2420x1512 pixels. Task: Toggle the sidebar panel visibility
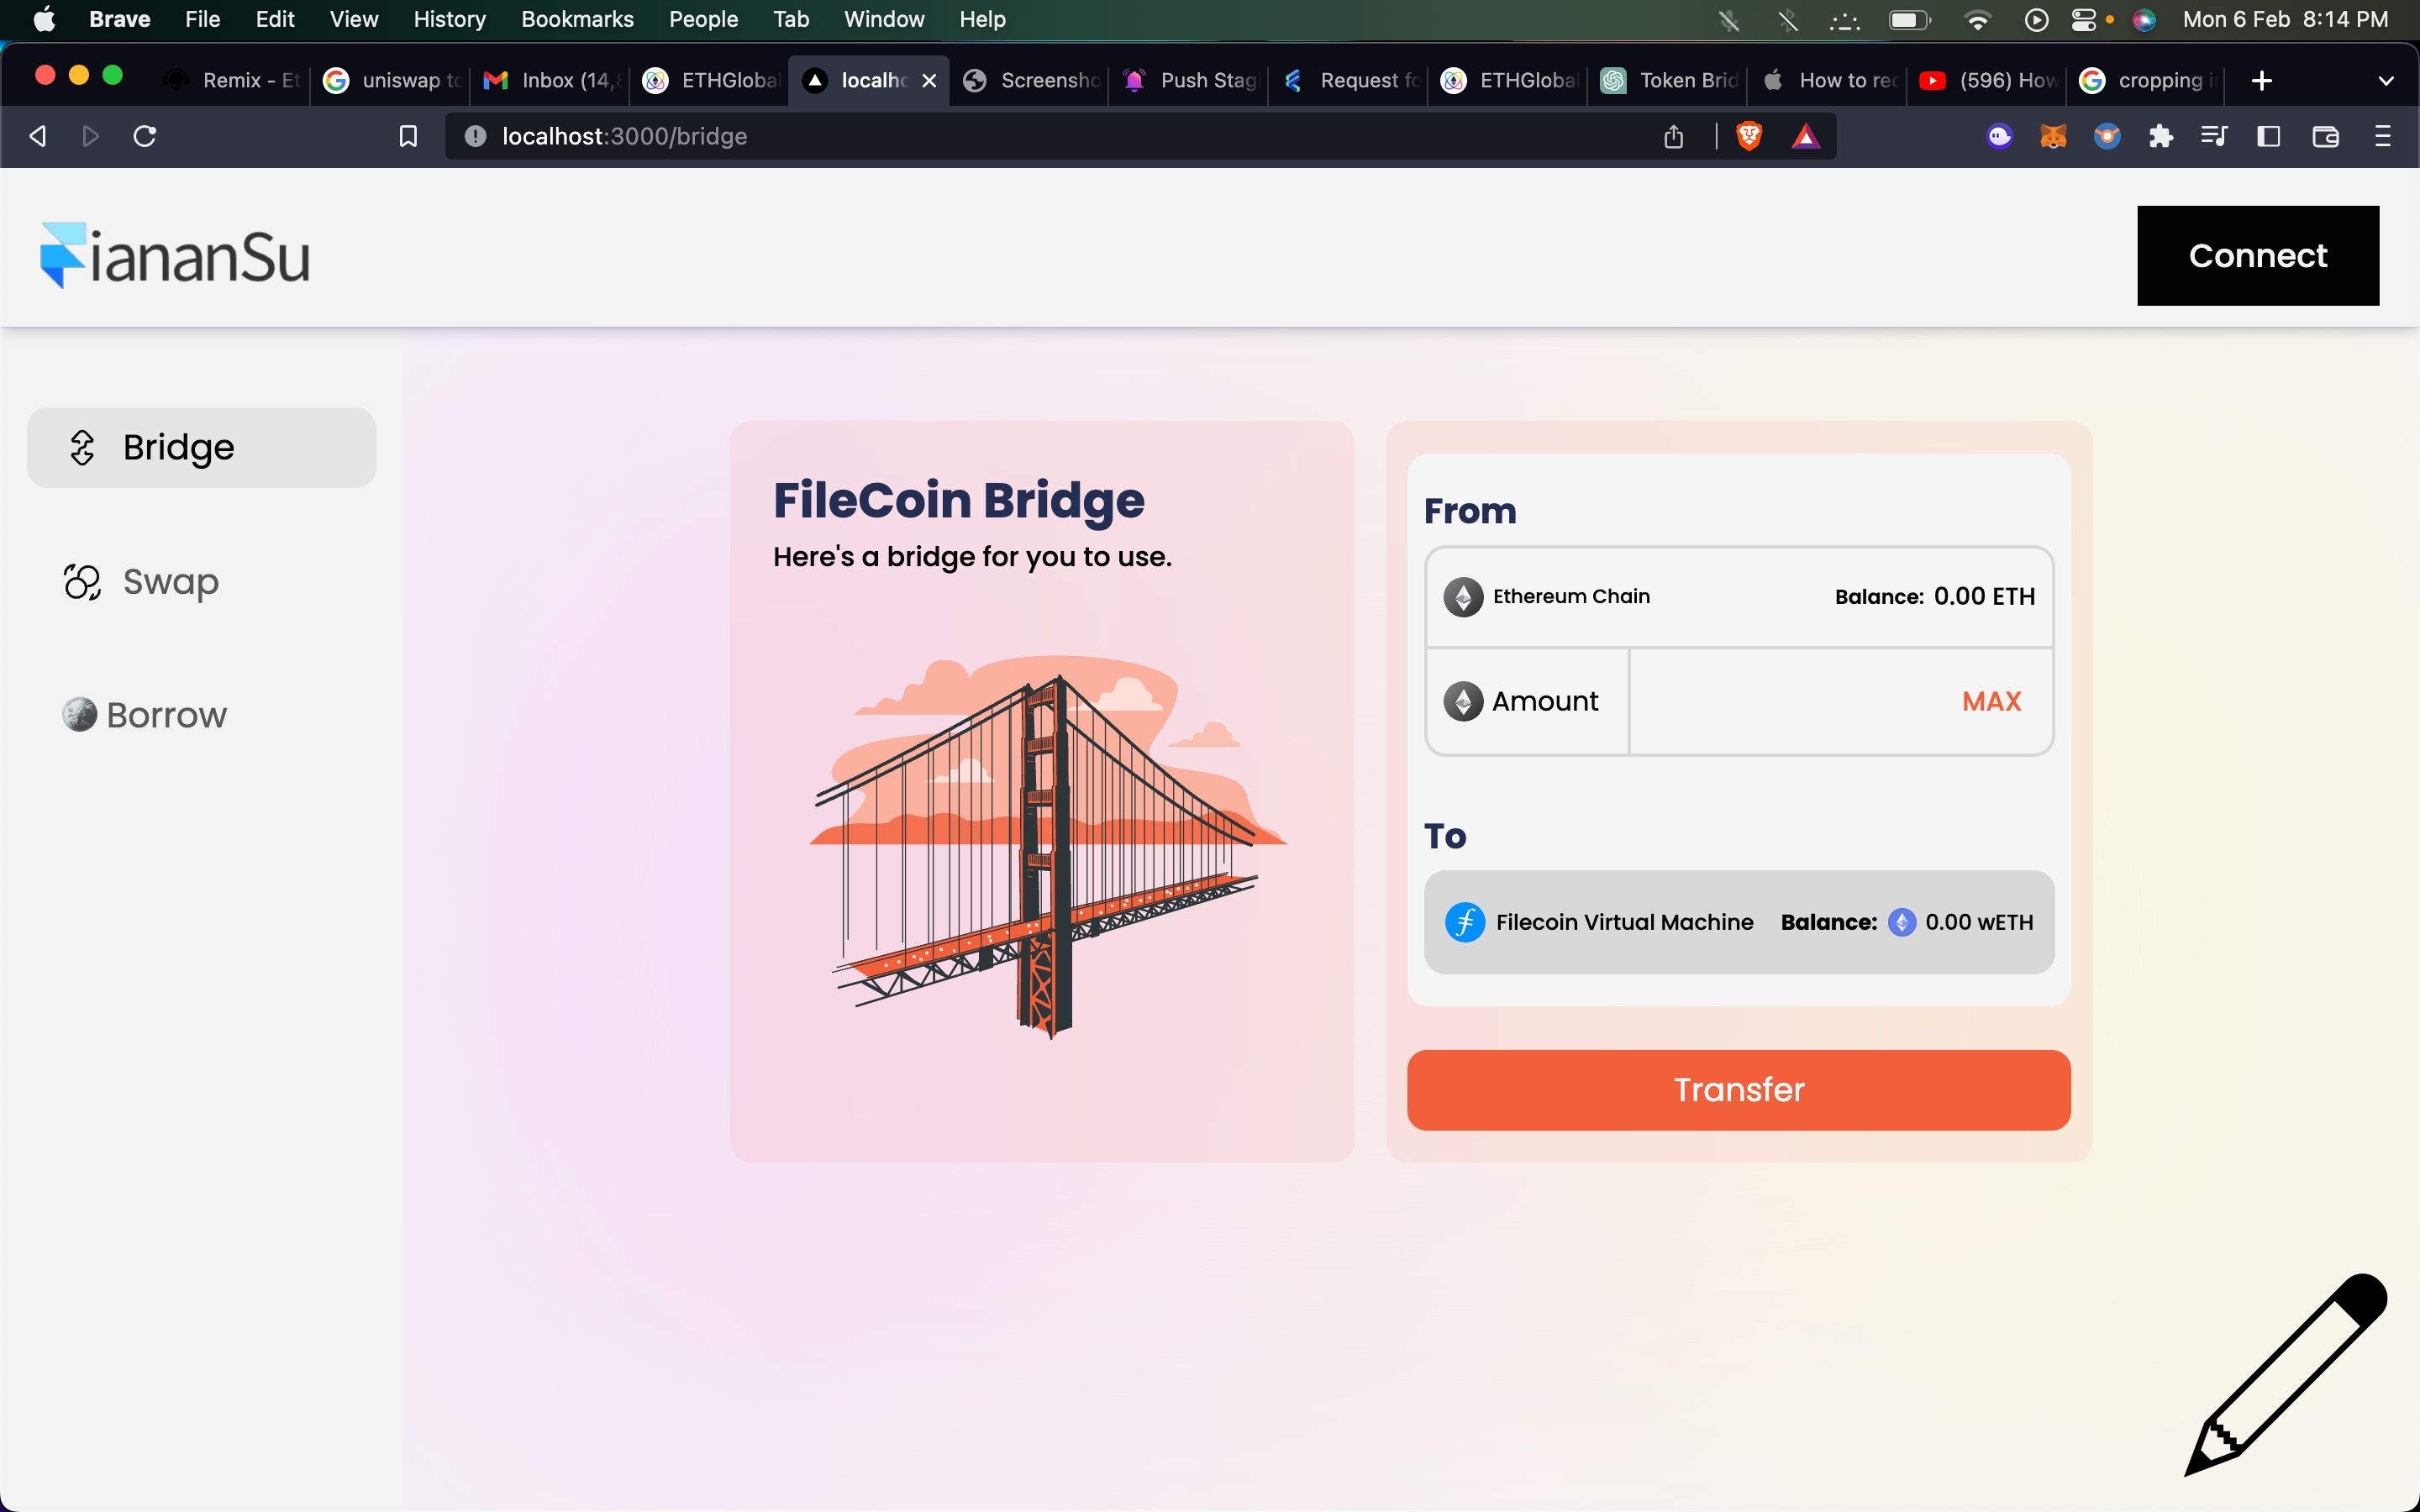point(2270,138)
